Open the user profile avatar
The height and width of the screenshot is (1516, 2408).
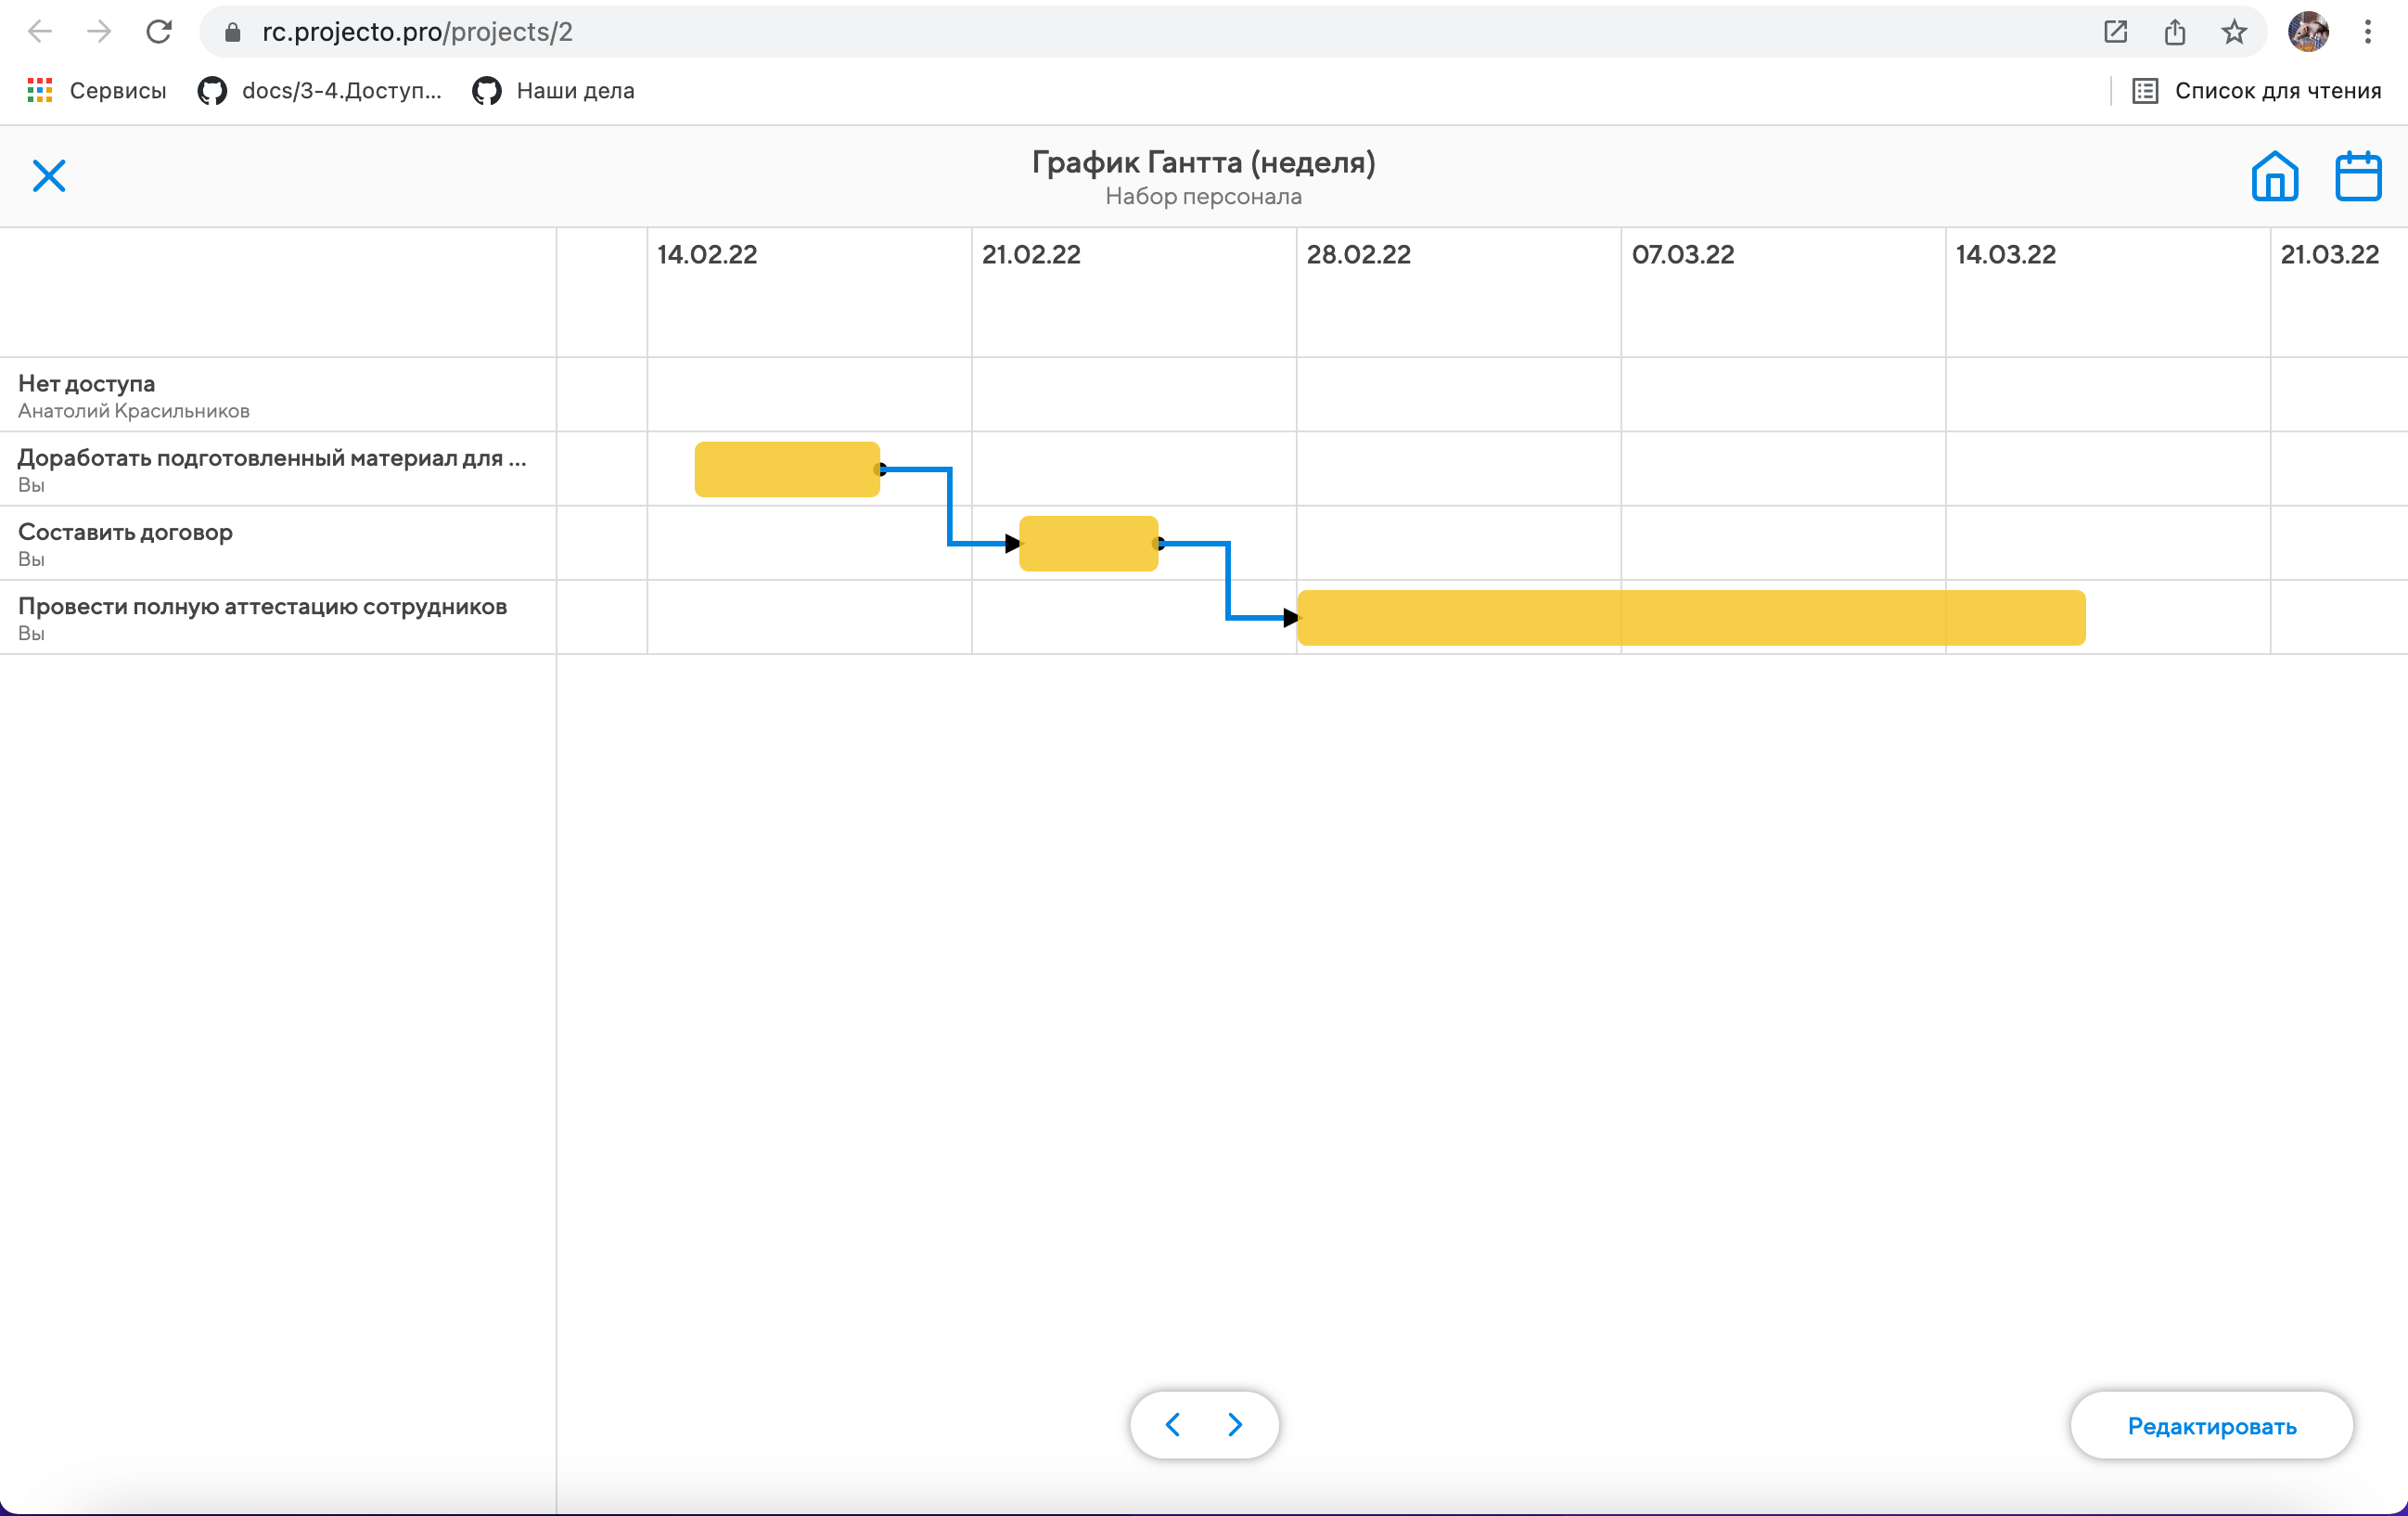[x=2308, y=32]
